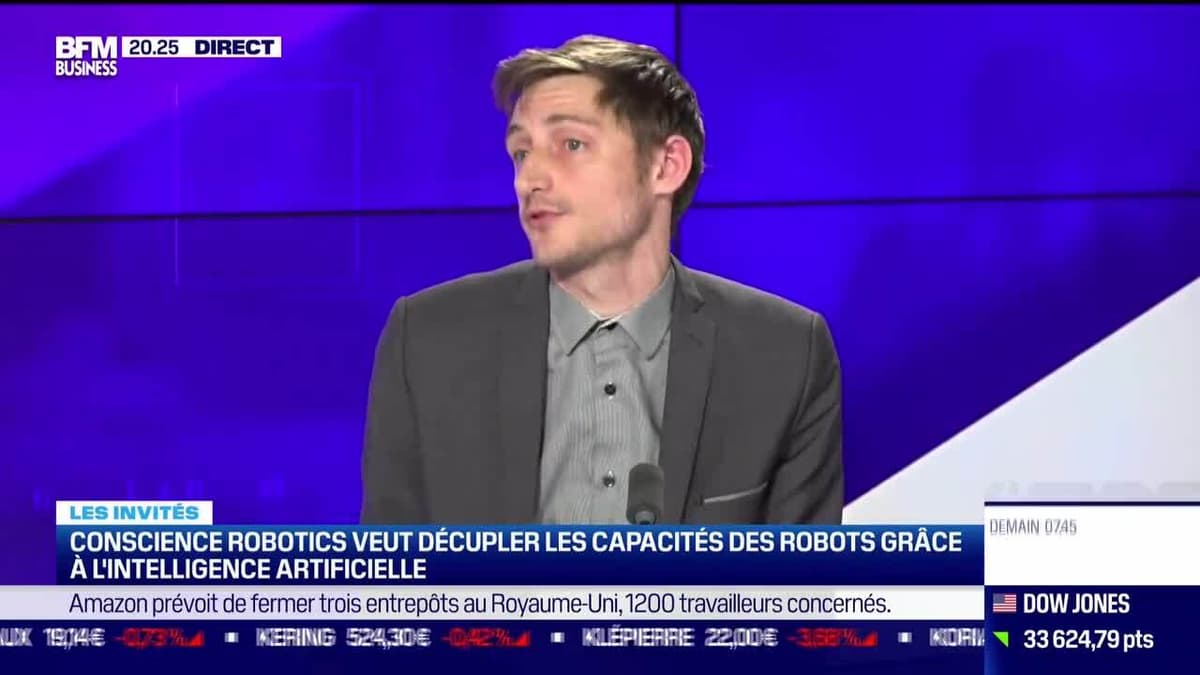The image size is (1200, 675).
Task: Select the LES INVITÉS segment label
Action: coord(134,512)
